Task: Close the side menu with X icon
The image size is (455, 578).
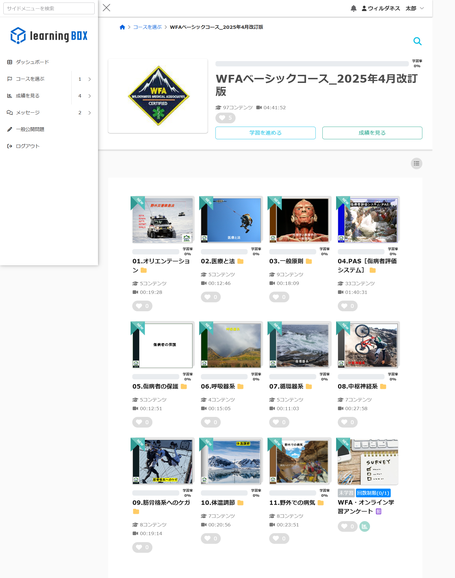Action: coord(107,8)
